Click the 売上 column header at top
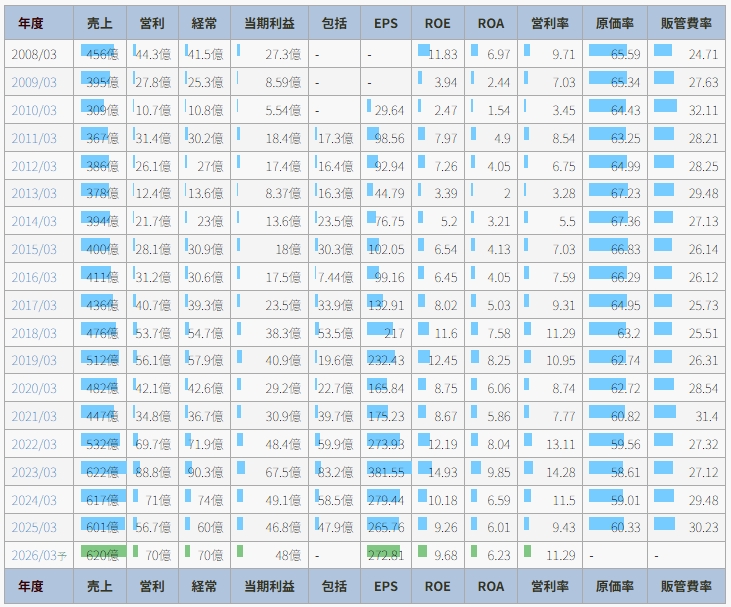This screenshot has width=731, height=607. [x=100, y=23]
